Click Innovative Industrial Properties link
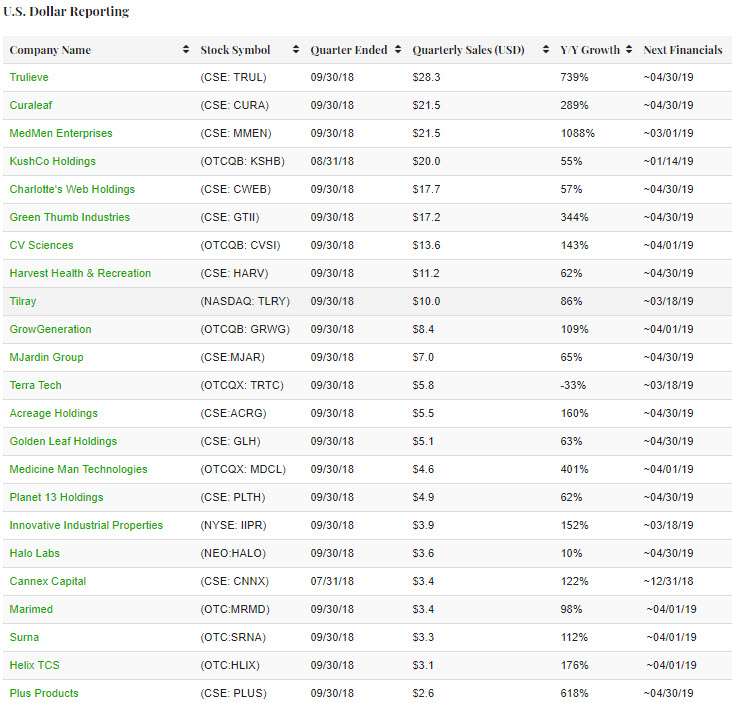This screenshot has height=703, width=732. pyautogui.click(x=86, y=525)
